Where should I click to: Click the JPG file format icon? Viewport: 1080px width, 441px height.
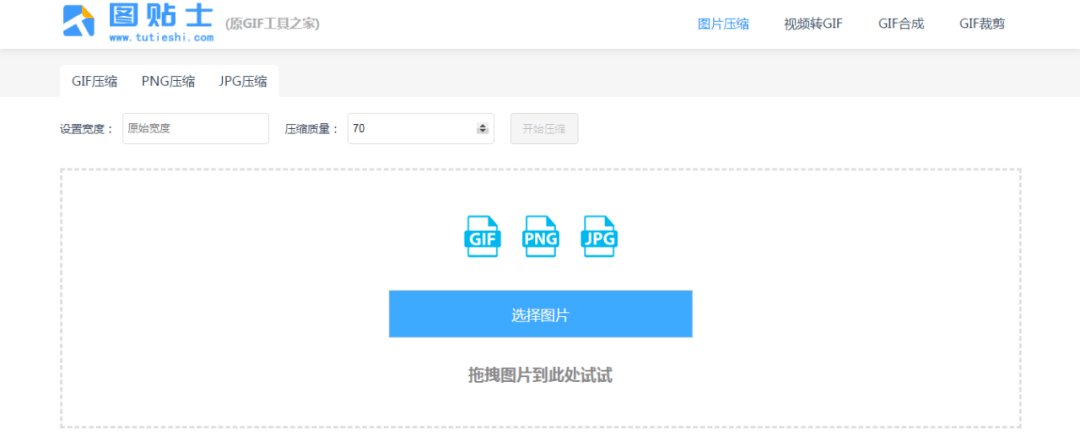(x=599, y=236)
